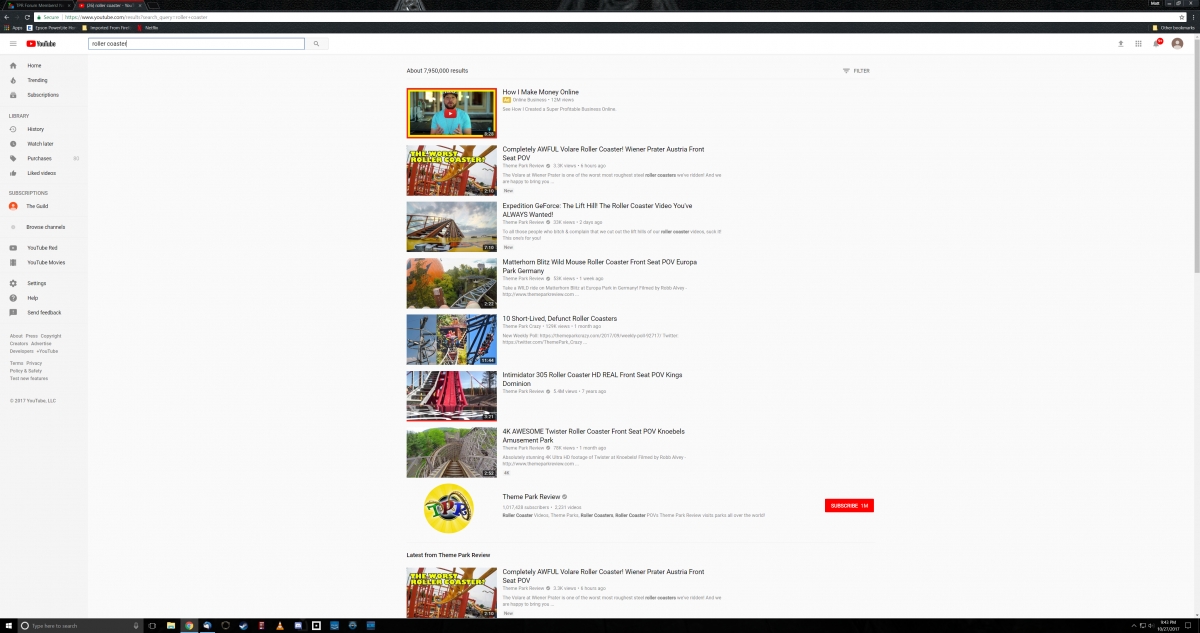Subscribe to Theme Park Review channel
This screenshot has height=633, width=1200.
point(849,506)
